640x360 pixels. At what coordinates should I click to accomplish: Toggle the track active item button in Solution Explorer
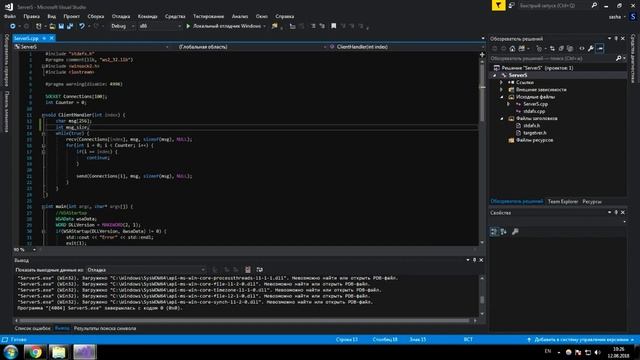tap(600, 49)
